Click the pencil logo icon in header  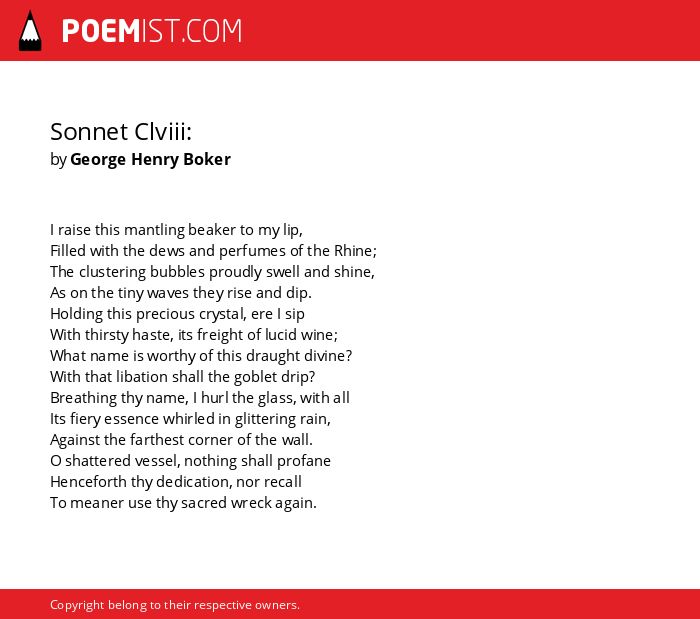[x=30, y=31]
